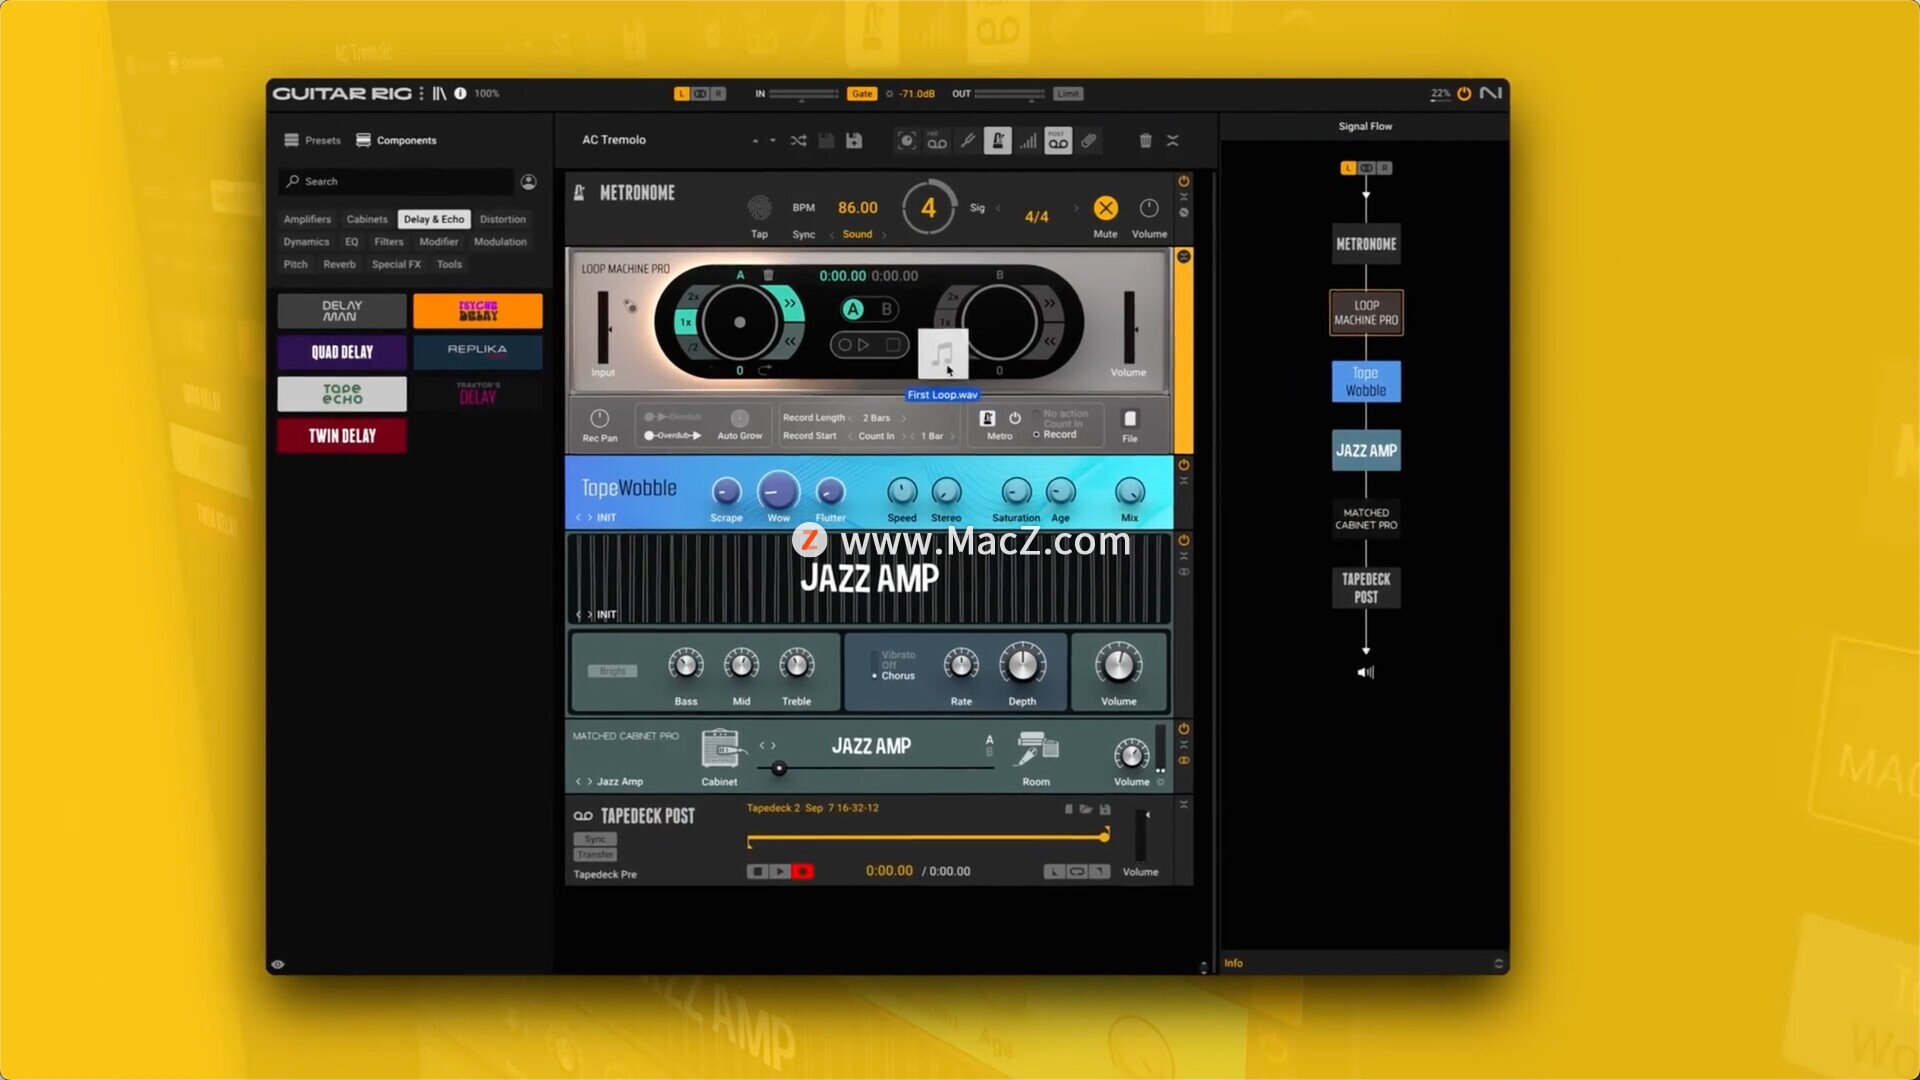1920x1080 pixels.
Task: Click the component Search field
Action: (x=396, y=182)
